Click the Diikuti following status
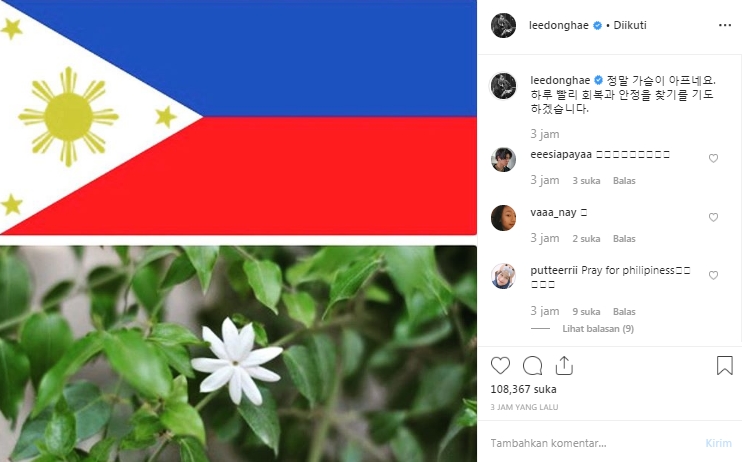This screenshot has width=742, height=462. [x=630, y=25]
